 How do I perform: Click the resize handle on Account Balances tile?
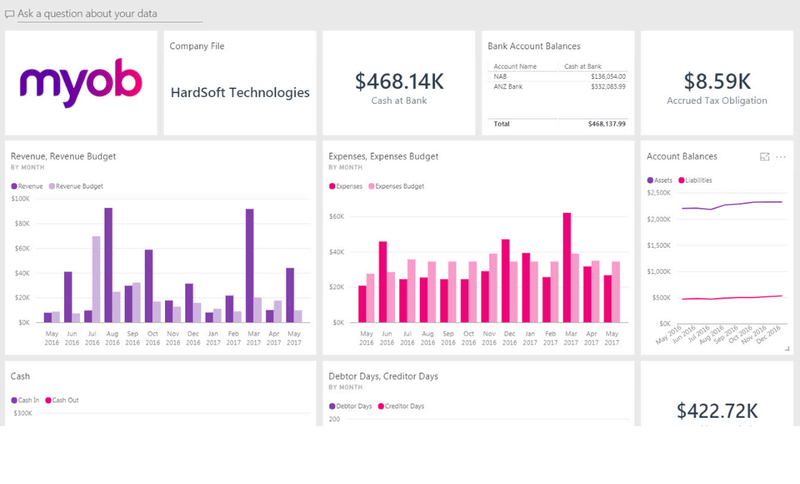[x=786, y=348]
